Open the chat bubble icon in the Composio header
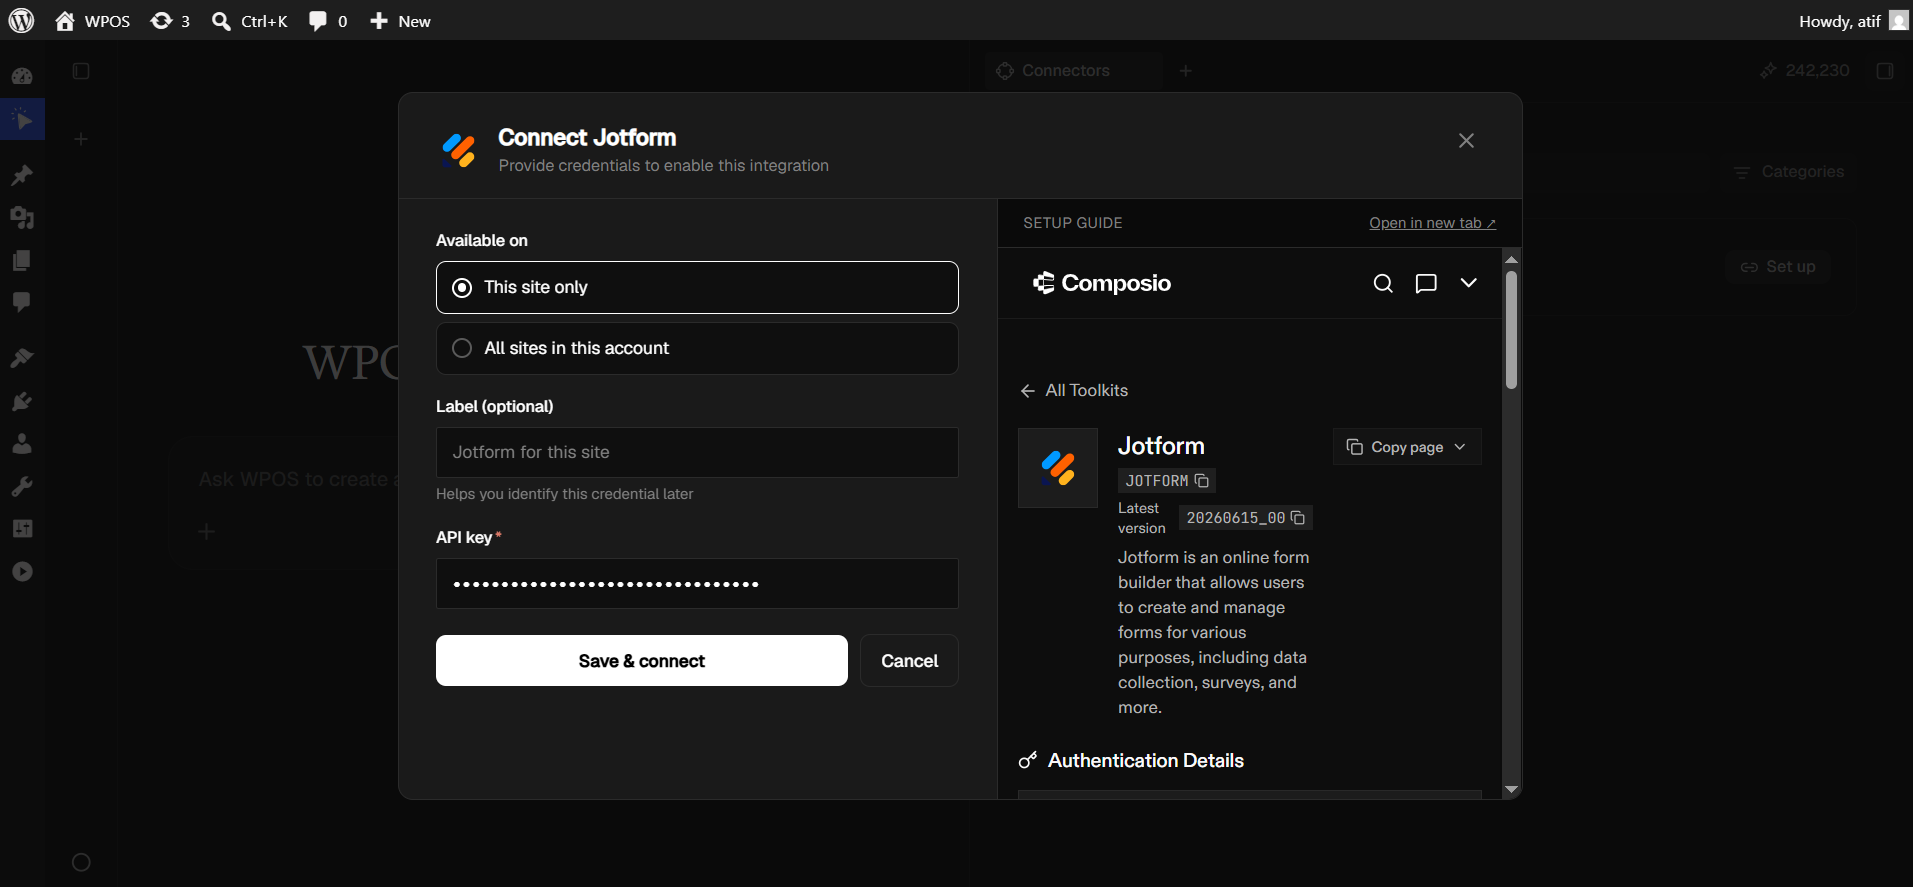The width and height of the screenshot is (1913, 887). pos(1426,283)
